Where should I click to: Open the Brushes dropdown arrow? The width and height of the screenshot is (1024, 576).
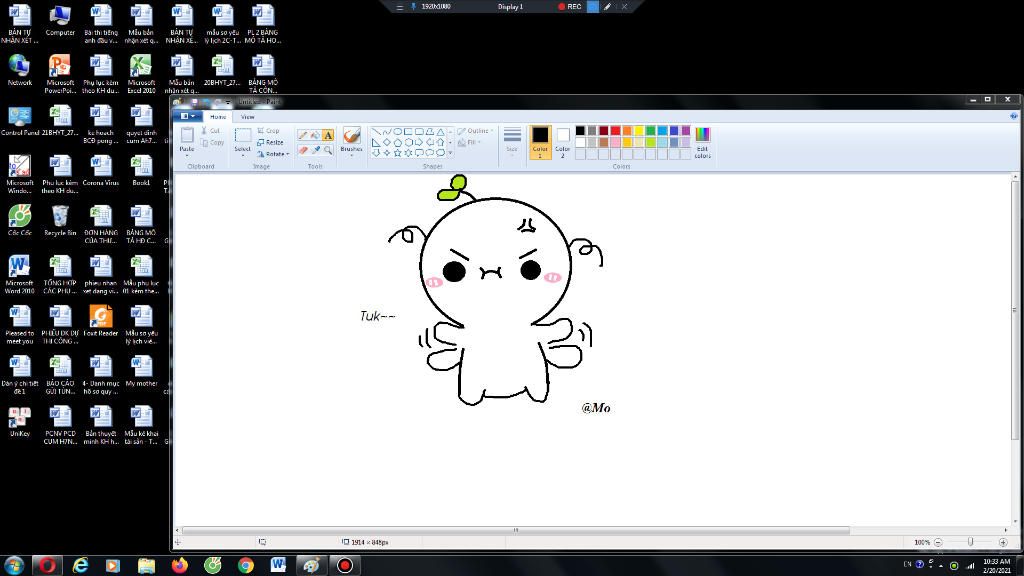pyautogui.click(x=351, y=153)
